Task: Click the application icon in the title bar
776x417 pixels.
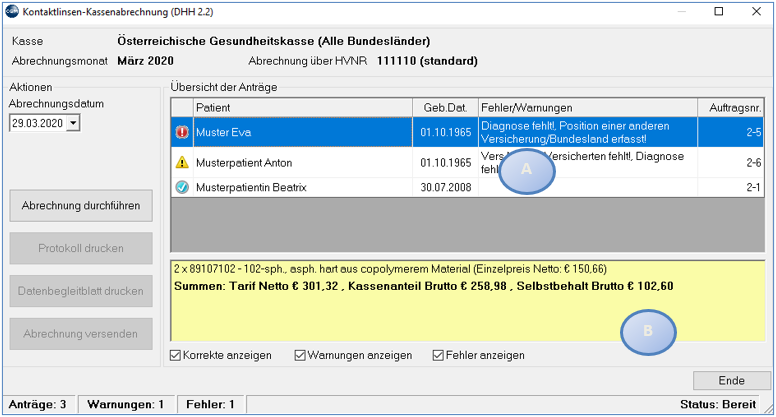Action: click(12, 11)
